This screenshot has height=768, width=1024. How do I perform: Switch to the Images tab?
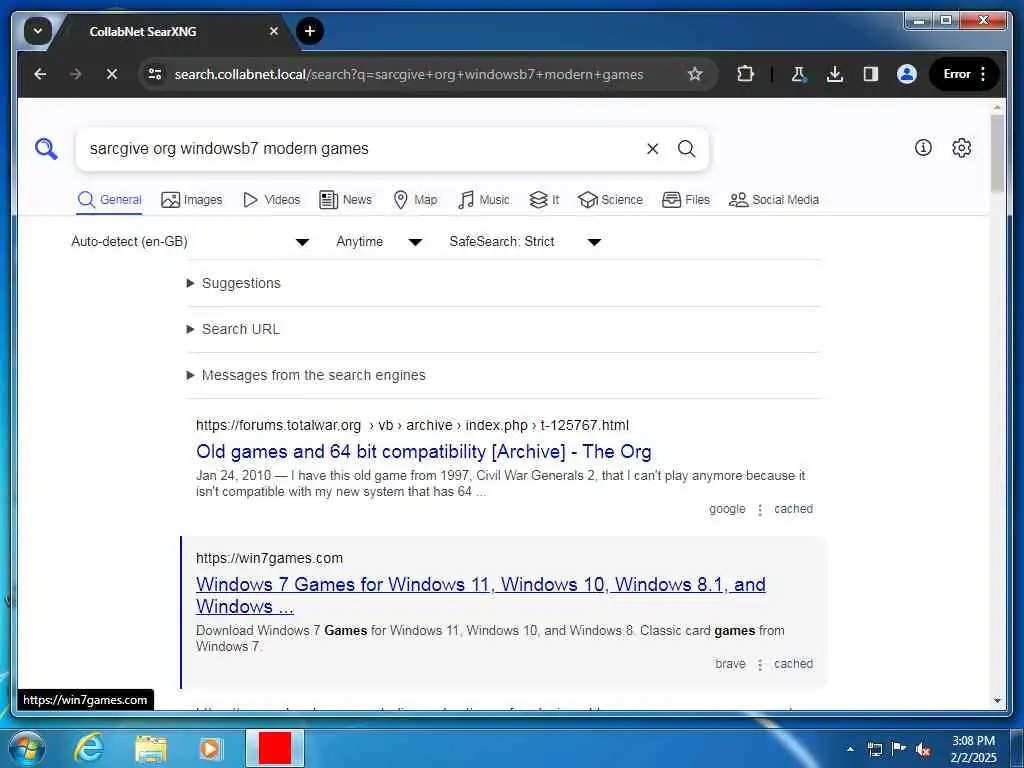(191, 200)
